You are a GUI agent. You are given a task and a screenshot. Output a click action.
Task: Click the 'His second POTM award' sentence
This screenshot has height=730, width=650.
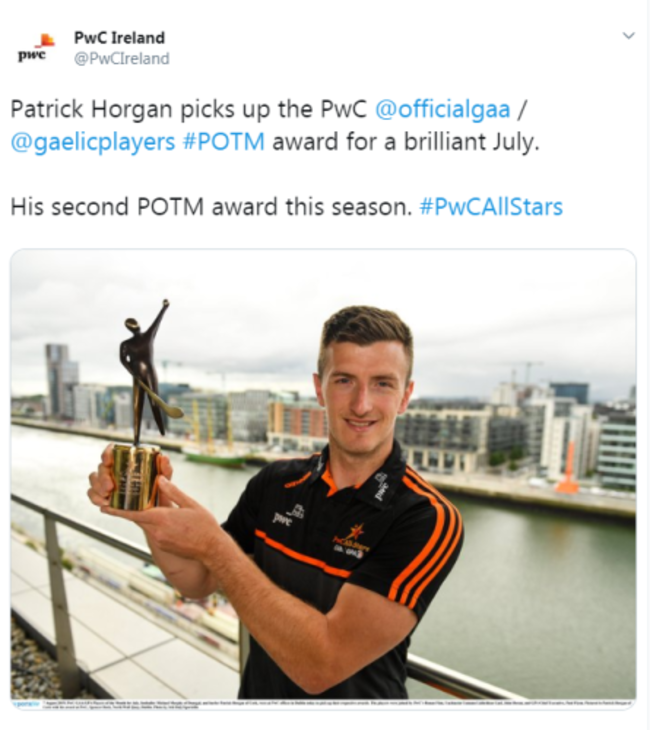click(211, 207)
